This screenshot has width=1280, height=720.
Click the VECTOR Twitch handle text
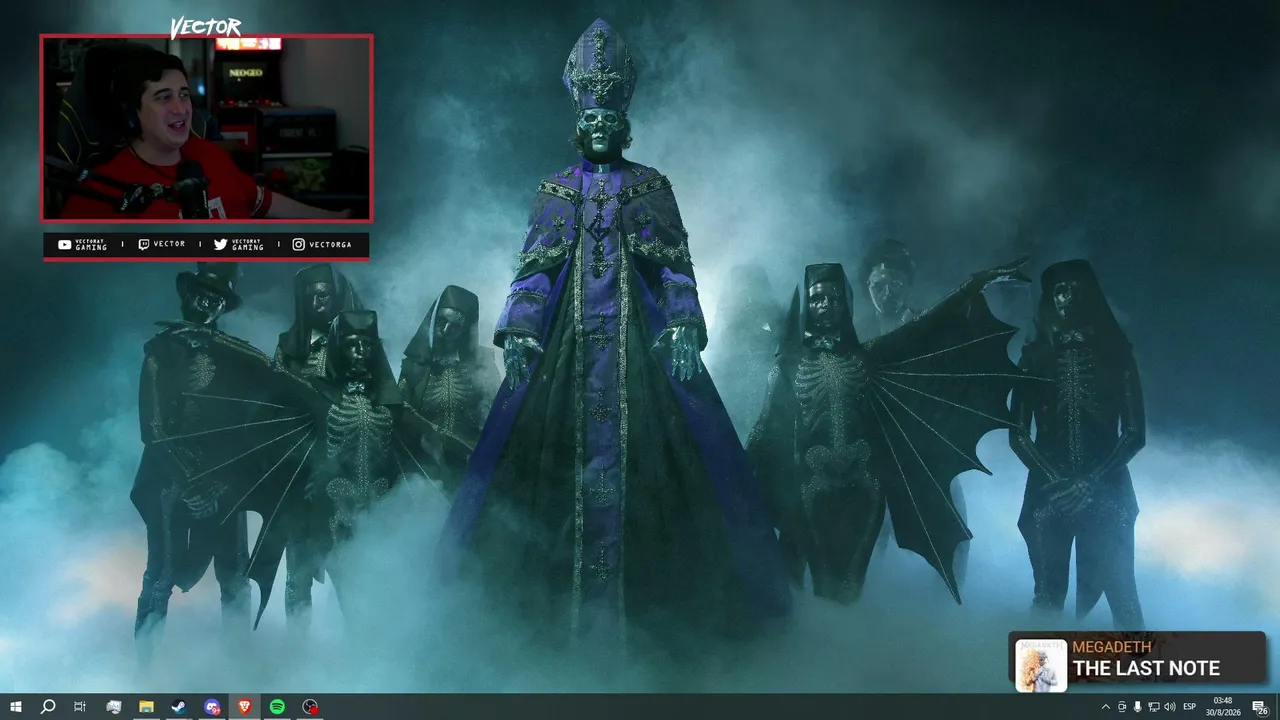click(x=170, y=244)
